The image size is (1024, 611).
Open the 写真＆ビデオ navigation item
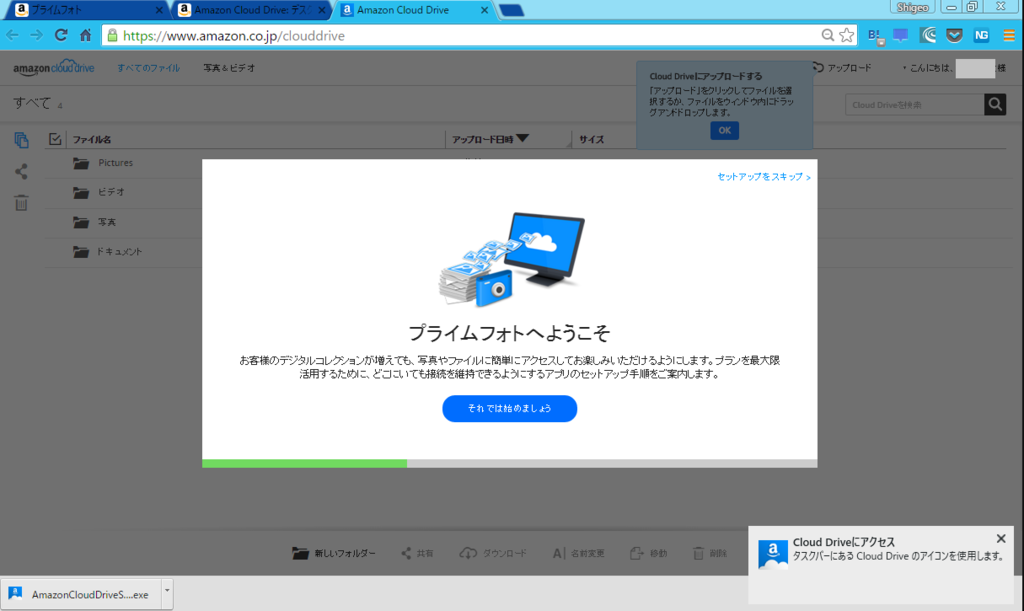[229, 68]
